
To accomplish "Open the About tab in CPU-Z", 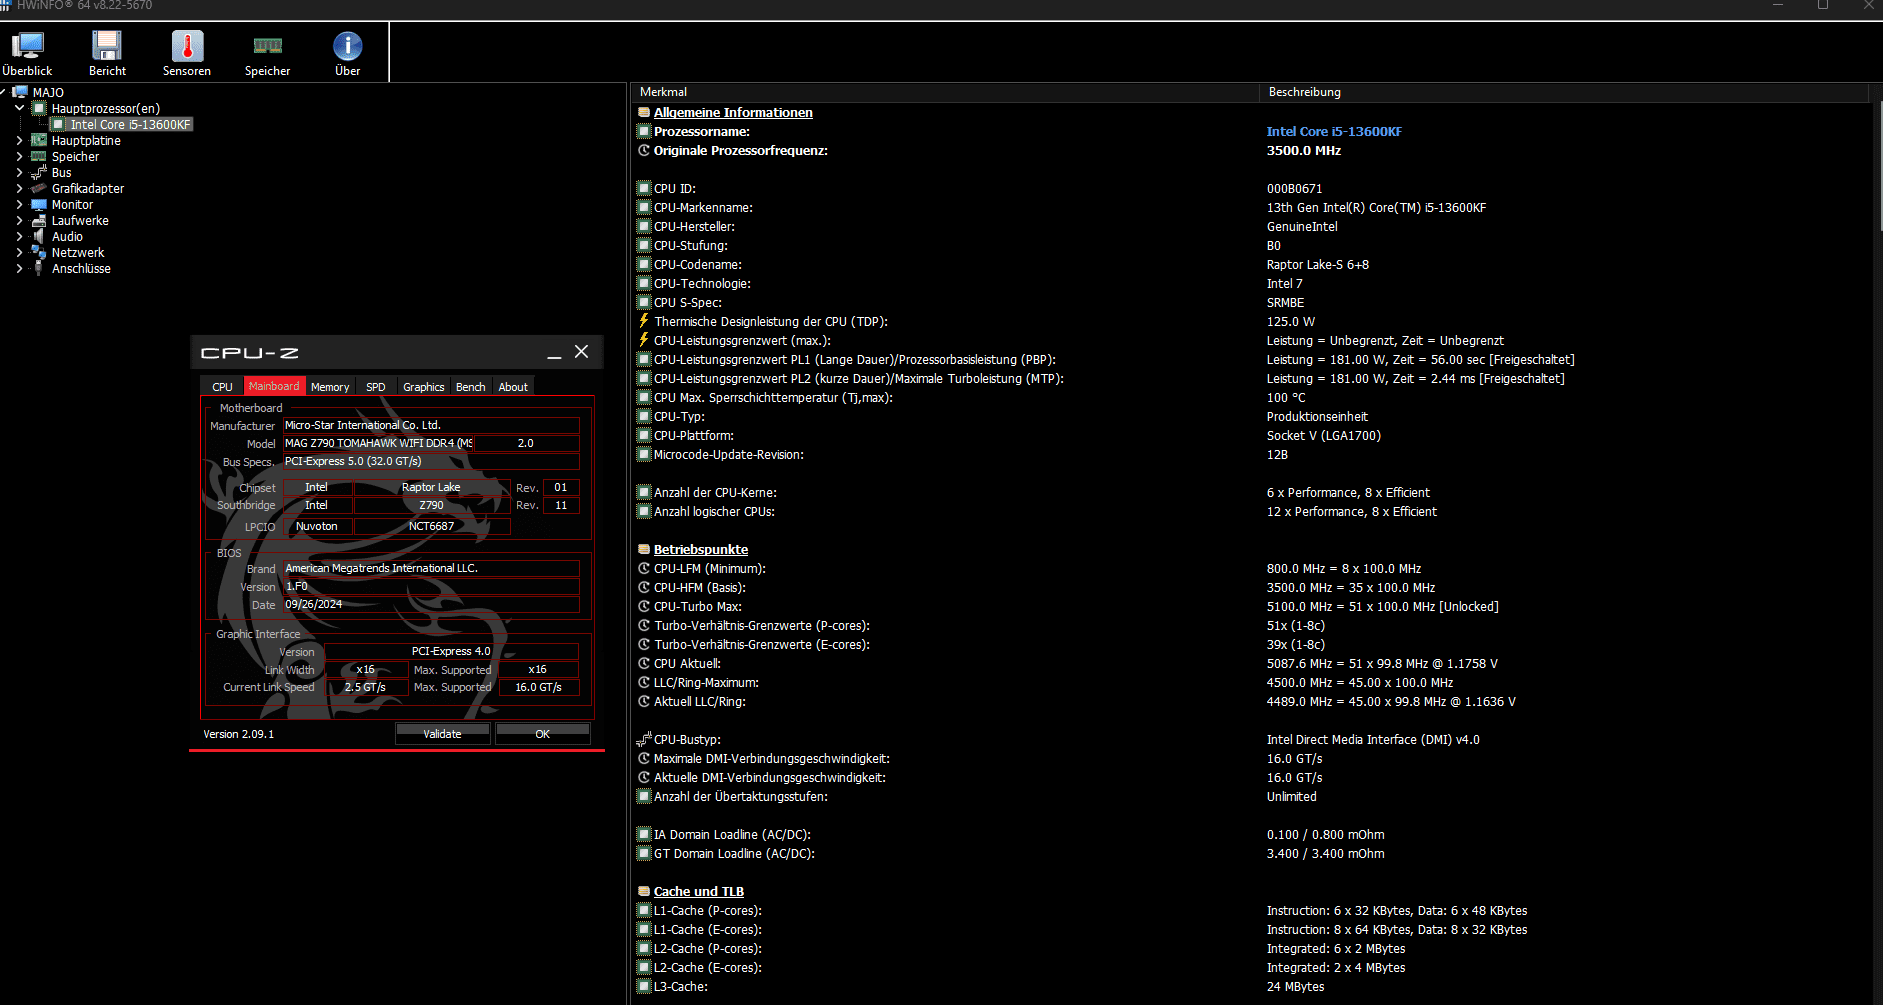I will (513, 386).
